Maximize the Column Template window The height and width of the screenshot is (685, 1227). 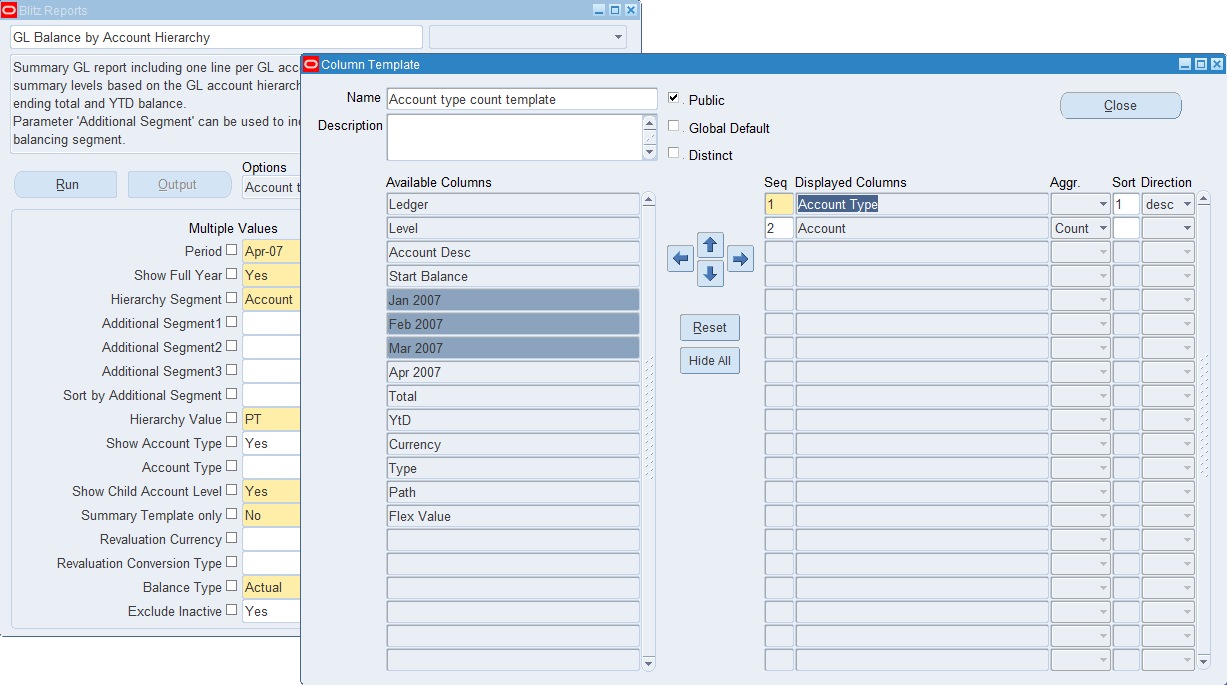[x=1201, y=64]
